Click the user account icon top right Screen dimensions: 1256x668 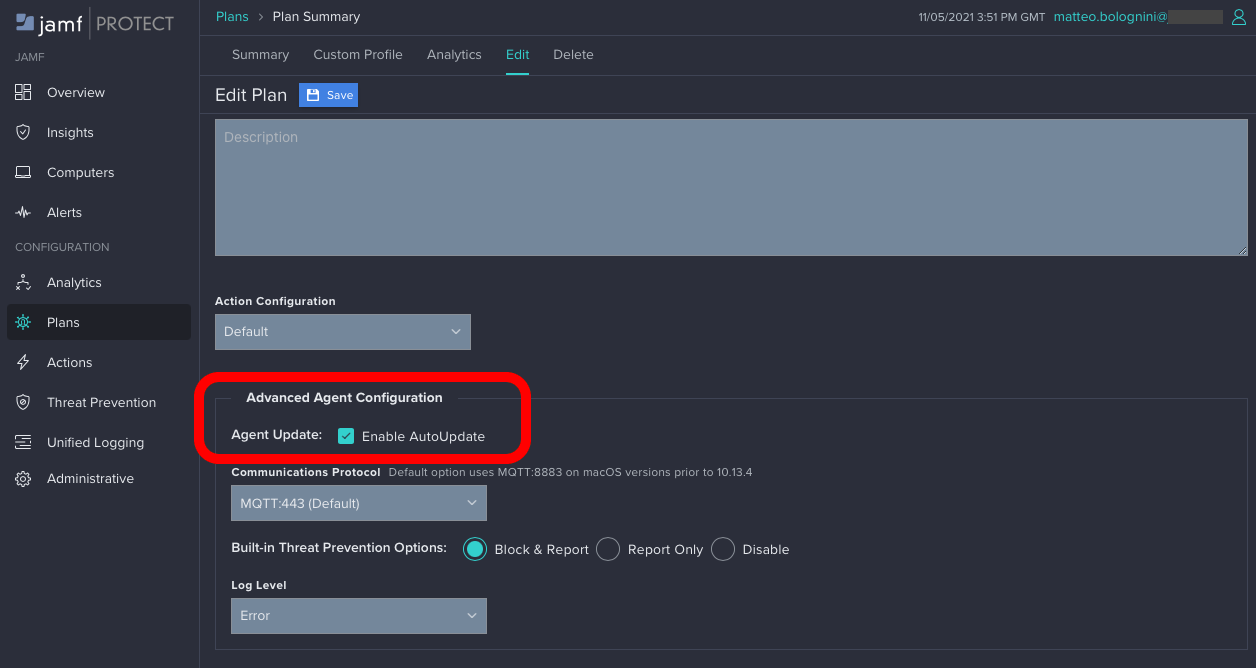pos(1240,17)
